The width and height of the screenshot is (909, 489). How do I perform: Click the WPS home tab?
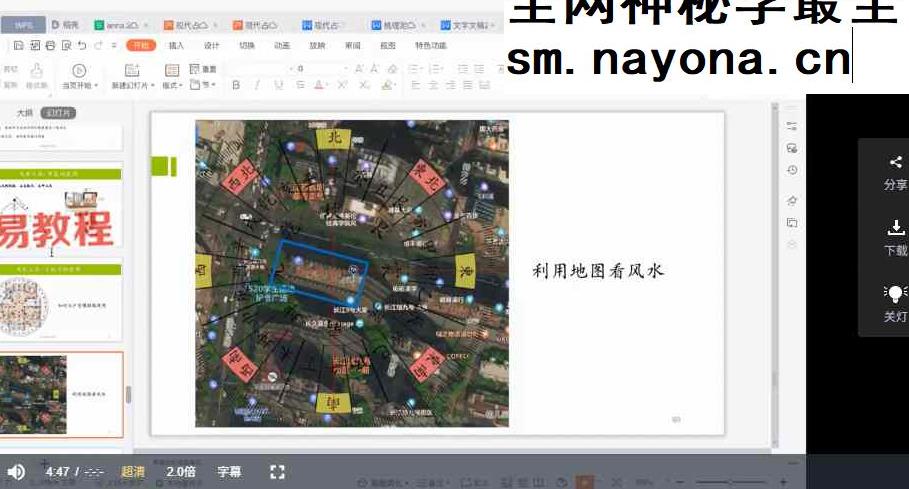tap(23, 25)
